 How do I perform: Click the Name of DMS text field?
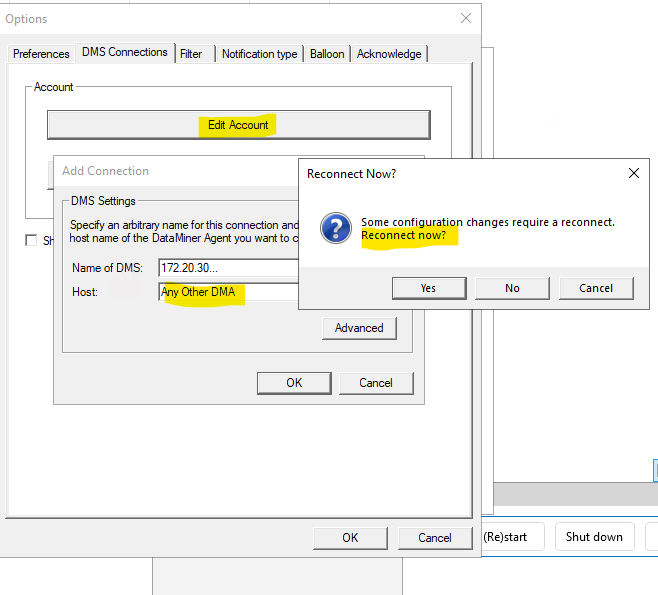pos(228,268)
